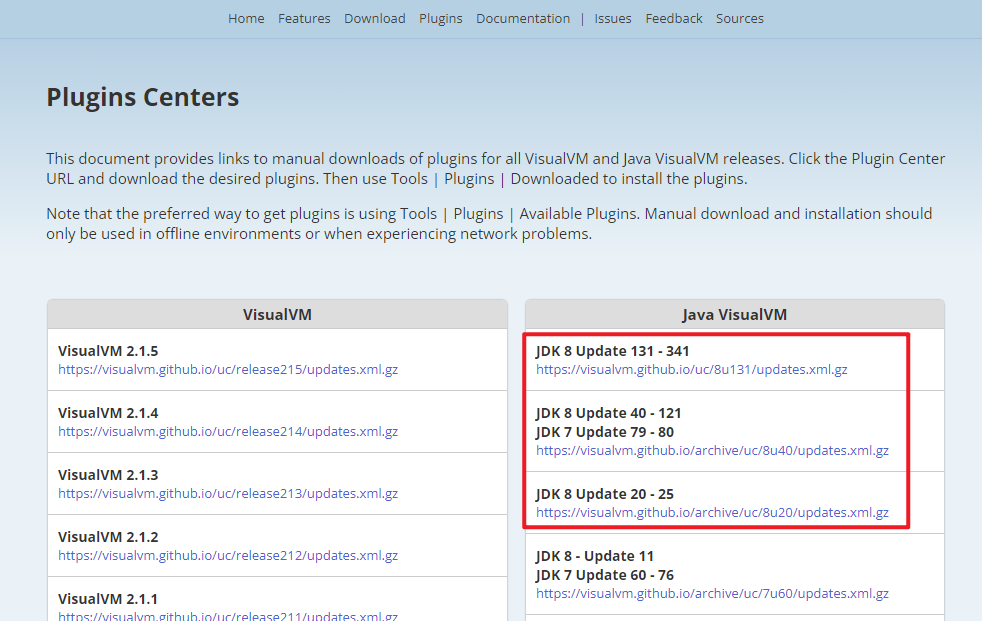Viewport: 982px width, 621px height.
Task: Open the release215 updates.xml.gz link
Action: 228,369
